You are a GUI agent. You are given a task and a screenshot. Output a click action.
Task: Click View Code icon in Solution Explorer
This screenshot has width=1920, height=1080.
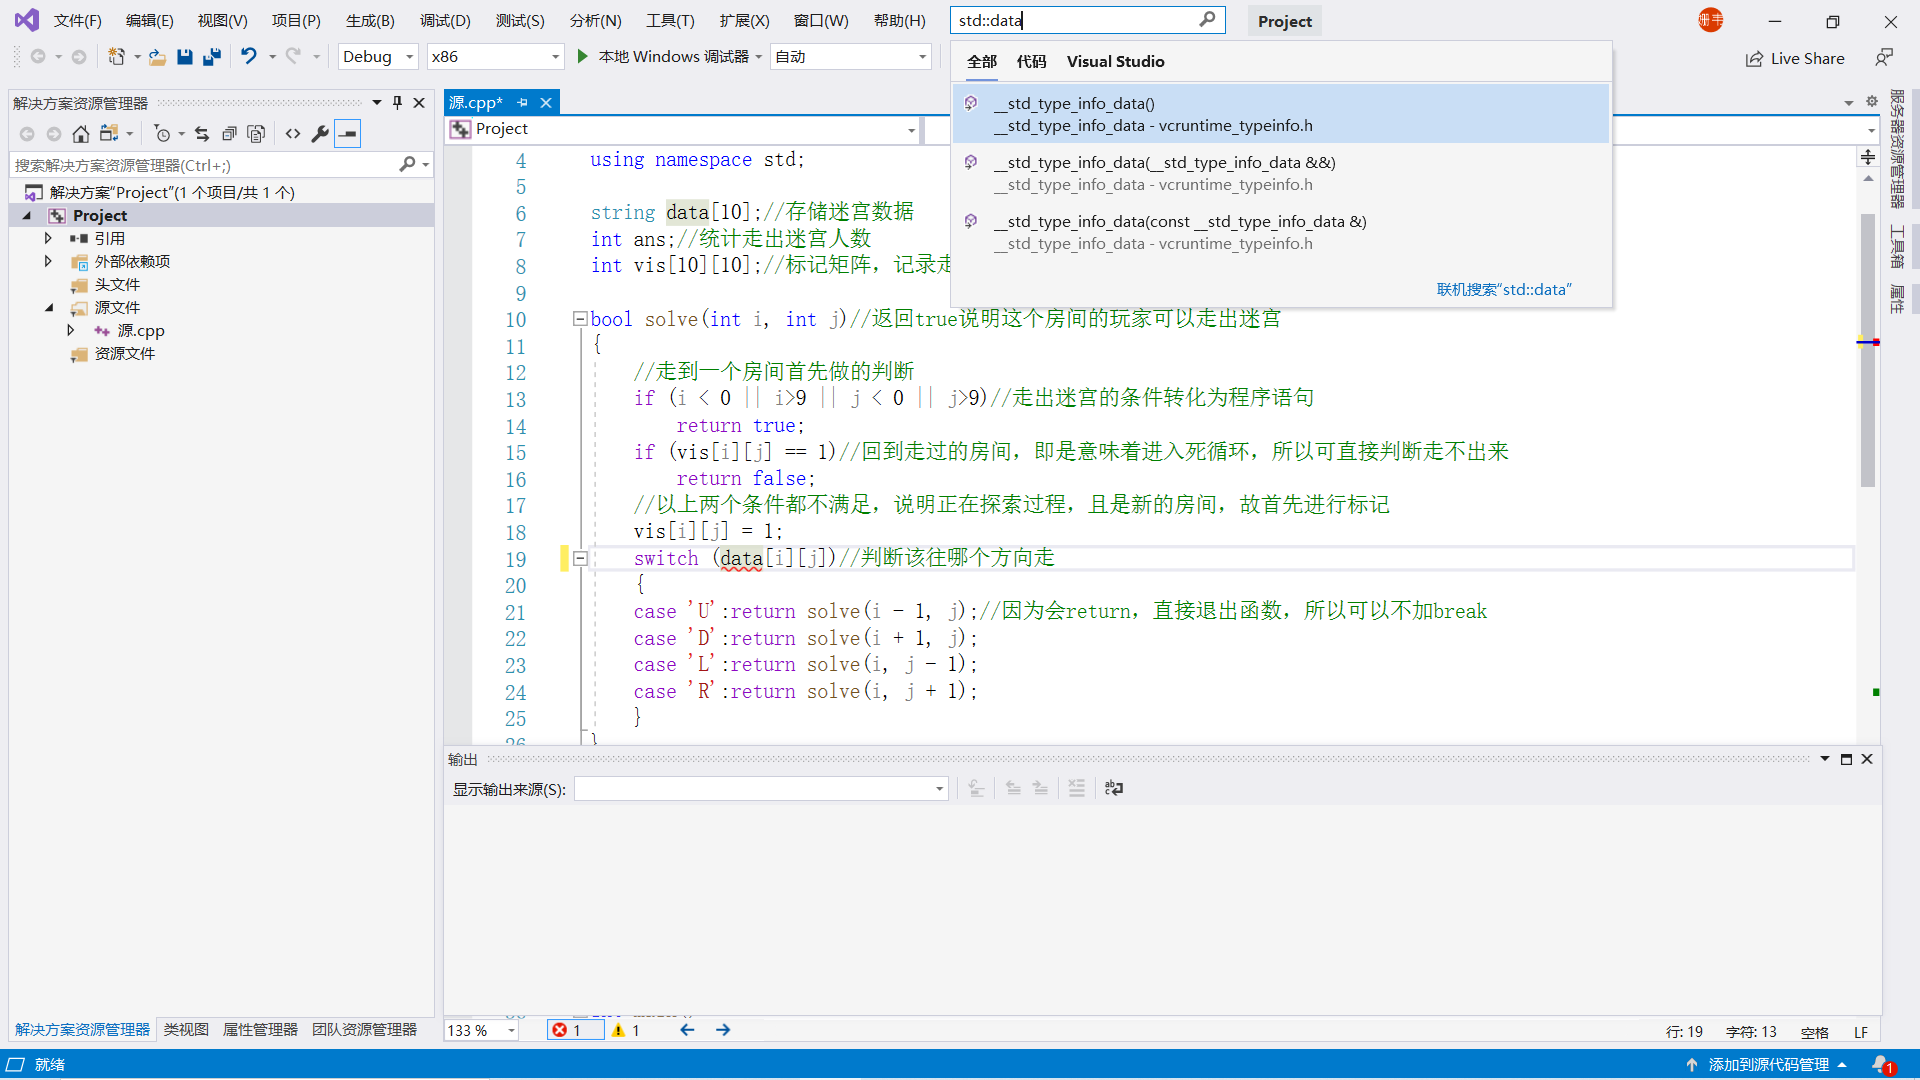coord(293,133)
